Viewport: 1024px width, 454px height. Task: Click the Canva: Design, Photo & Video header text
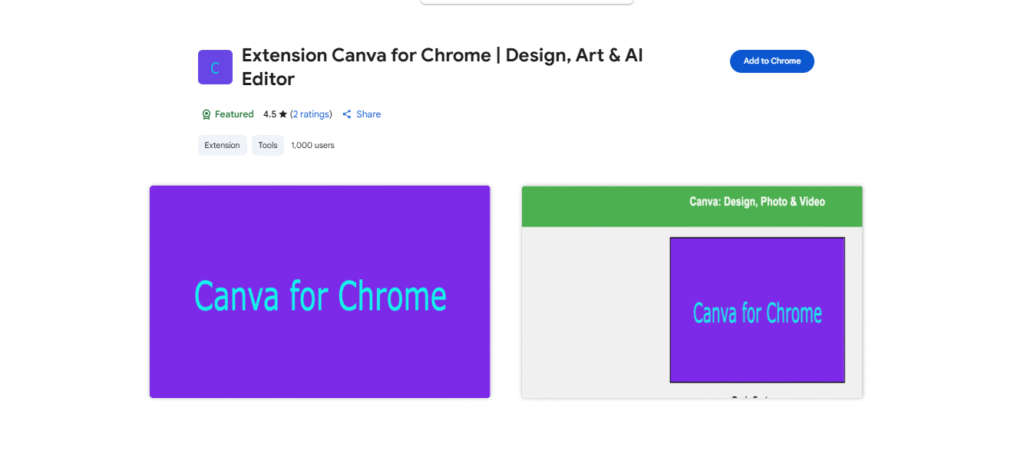click(x=757, y=202)
